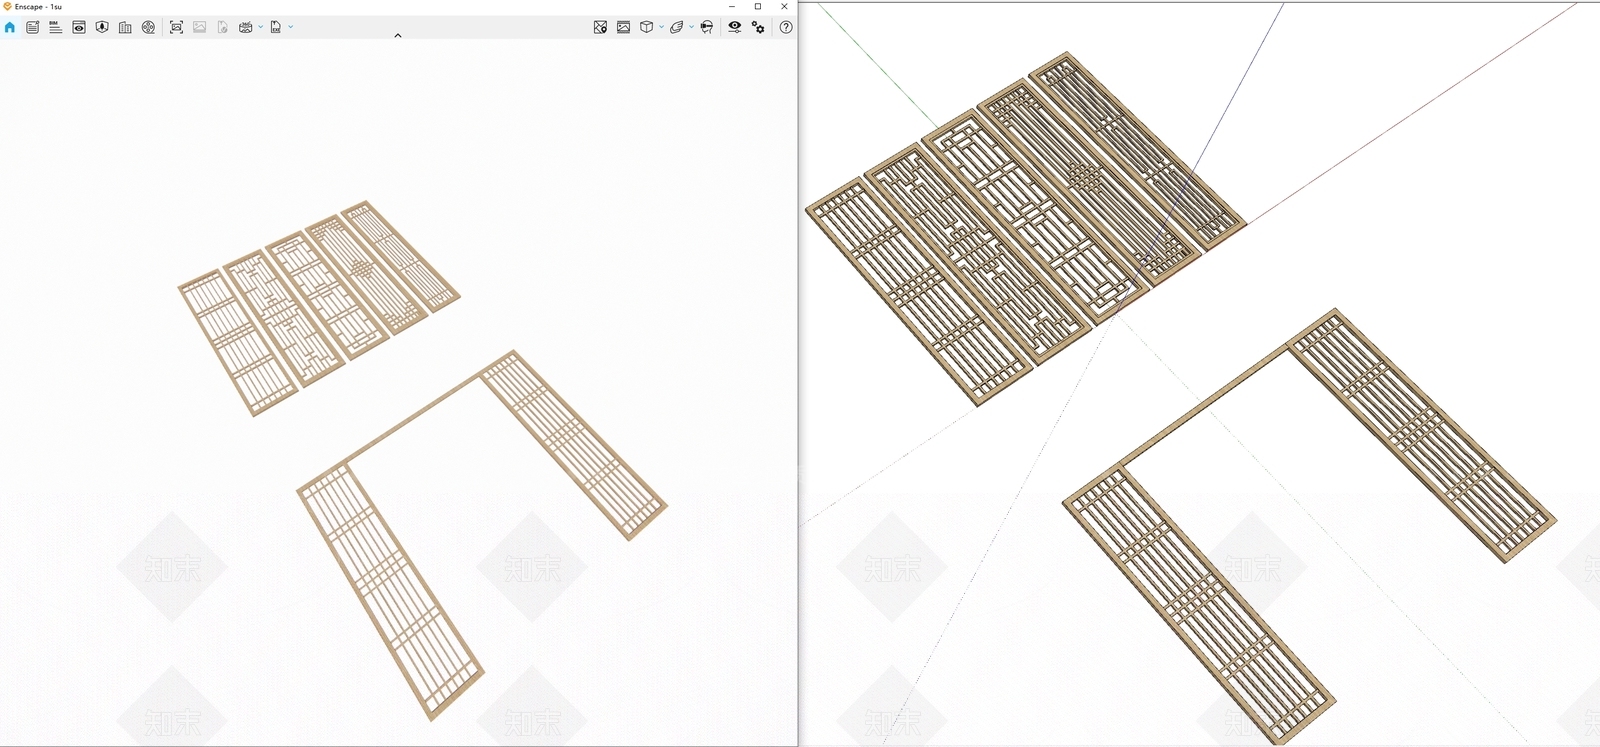
Task: Click the window-with-eye toolbar icon
Action: point(79,27)
